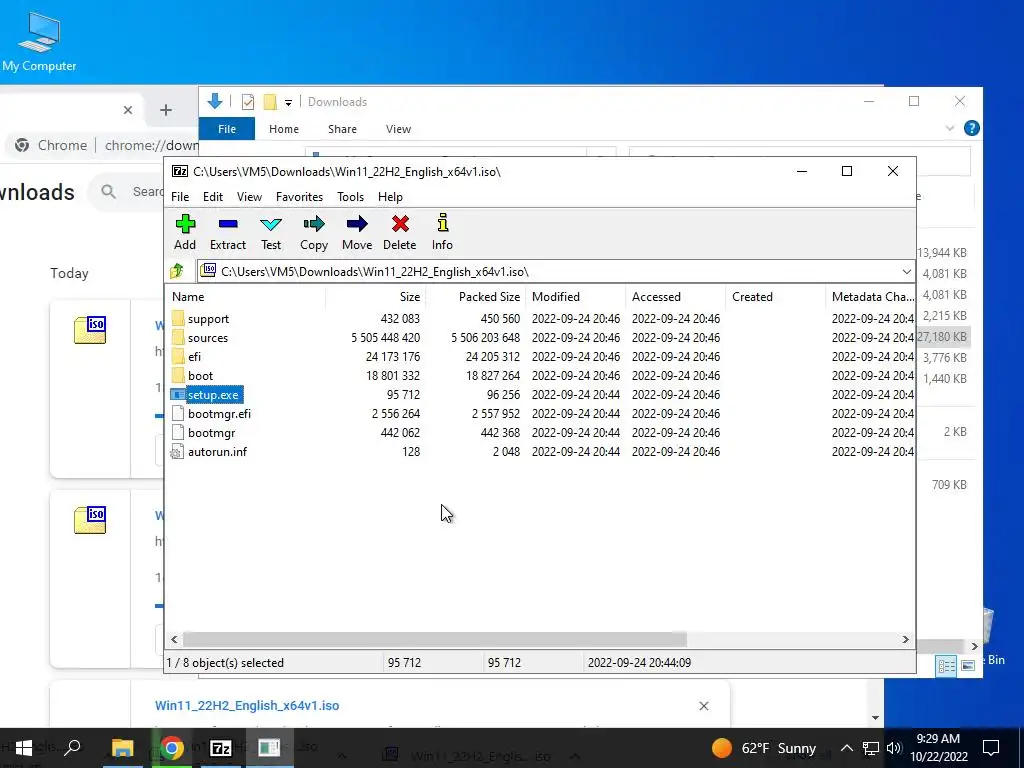
Task: Select the bootmgr file name
Action: click(212, 432)
